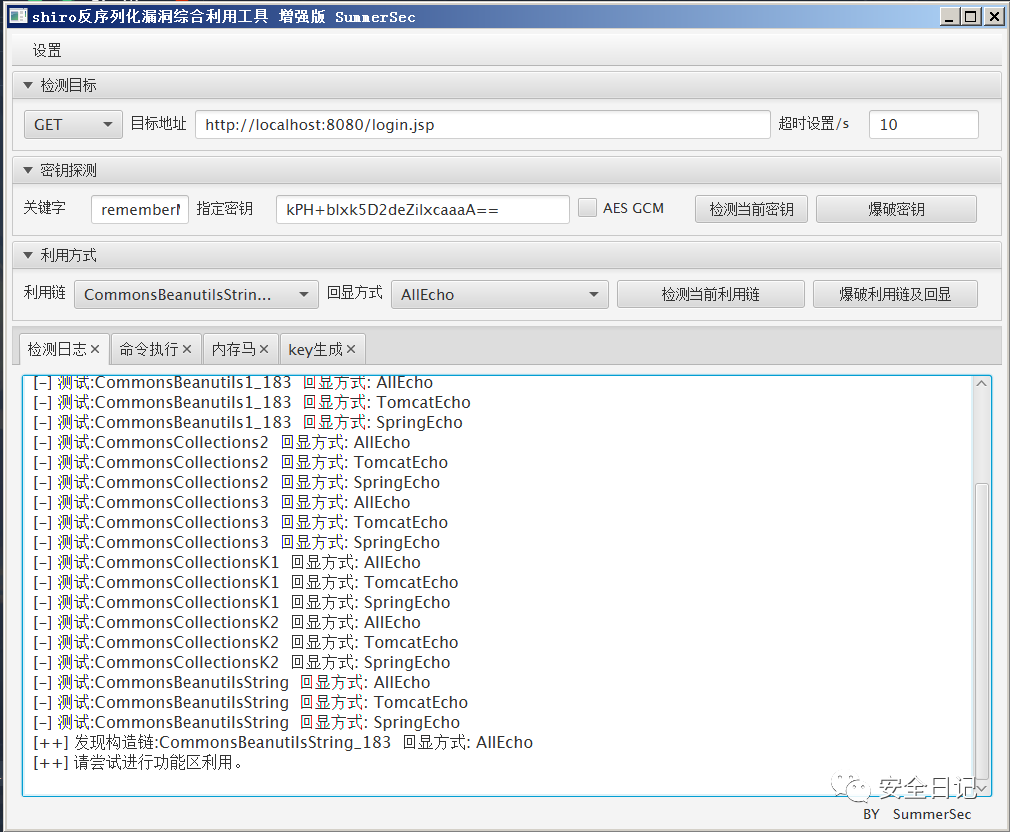Close the key生成 tab
Viewport: 1010px width, 832px height.
coord(351,349)
